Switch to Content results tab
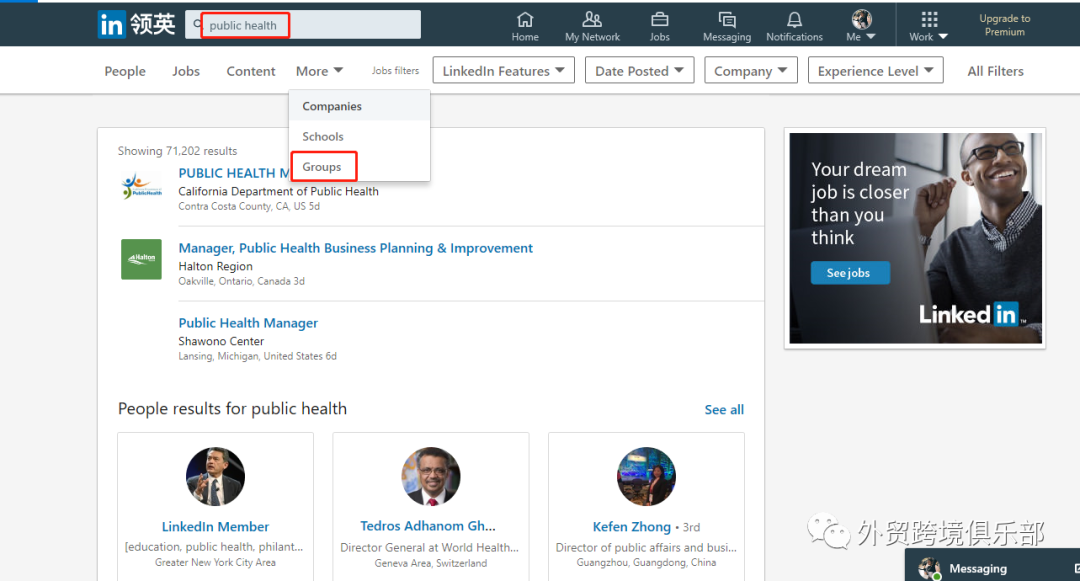1080x581 pixels. point(251,71)
